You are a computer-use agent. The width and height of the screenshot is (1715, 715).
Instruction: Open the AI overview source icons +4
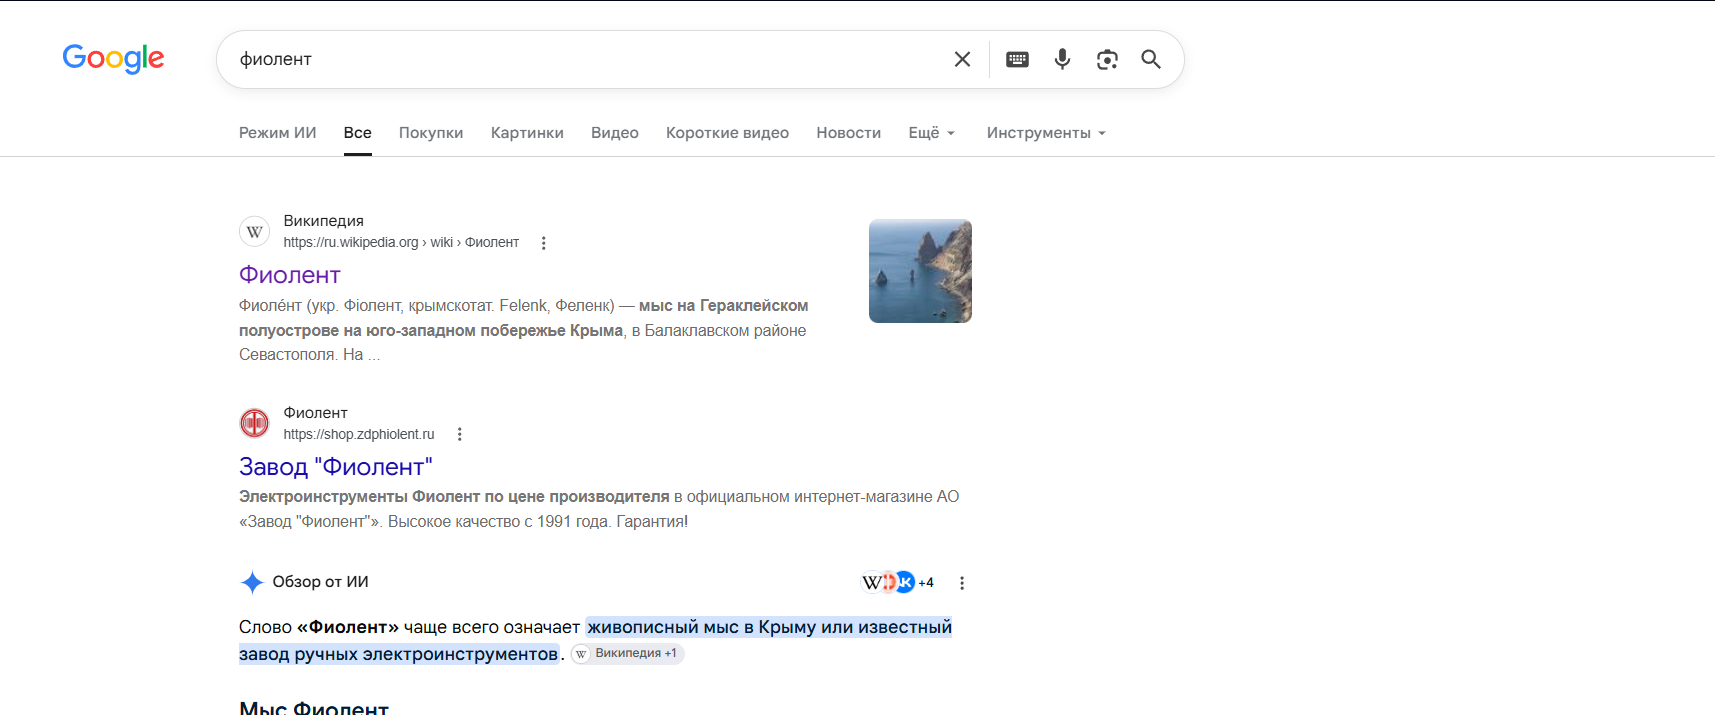[897, 582]
